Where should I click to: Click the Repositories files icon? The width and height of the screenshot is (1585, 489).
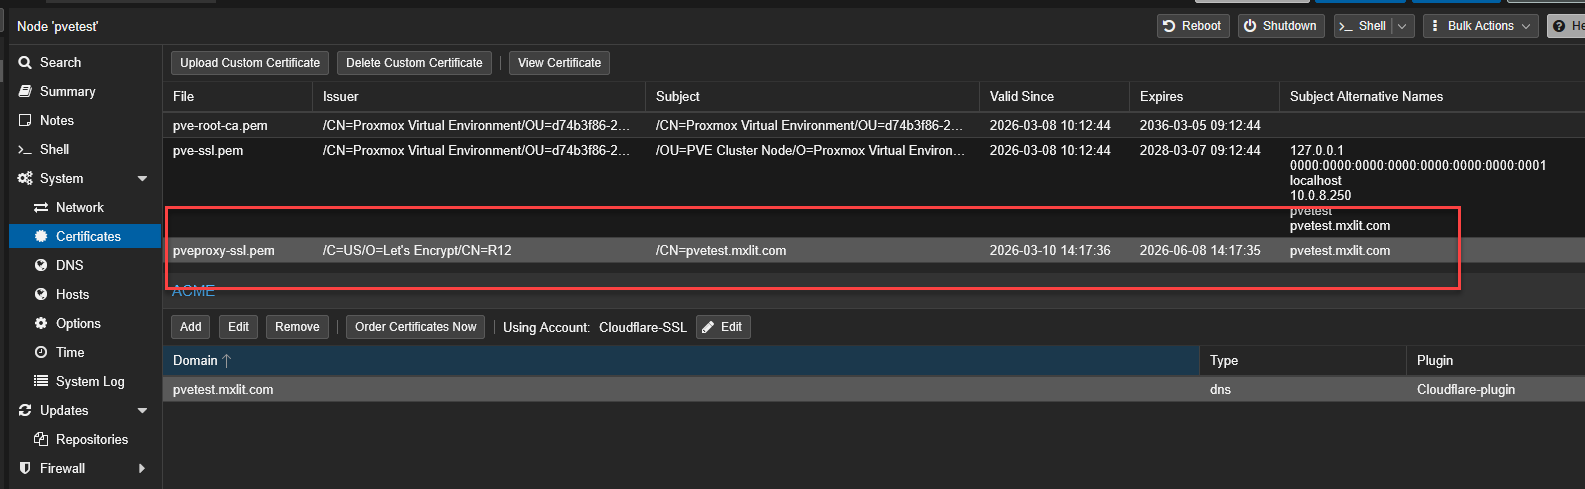click(x=41, y=440)
